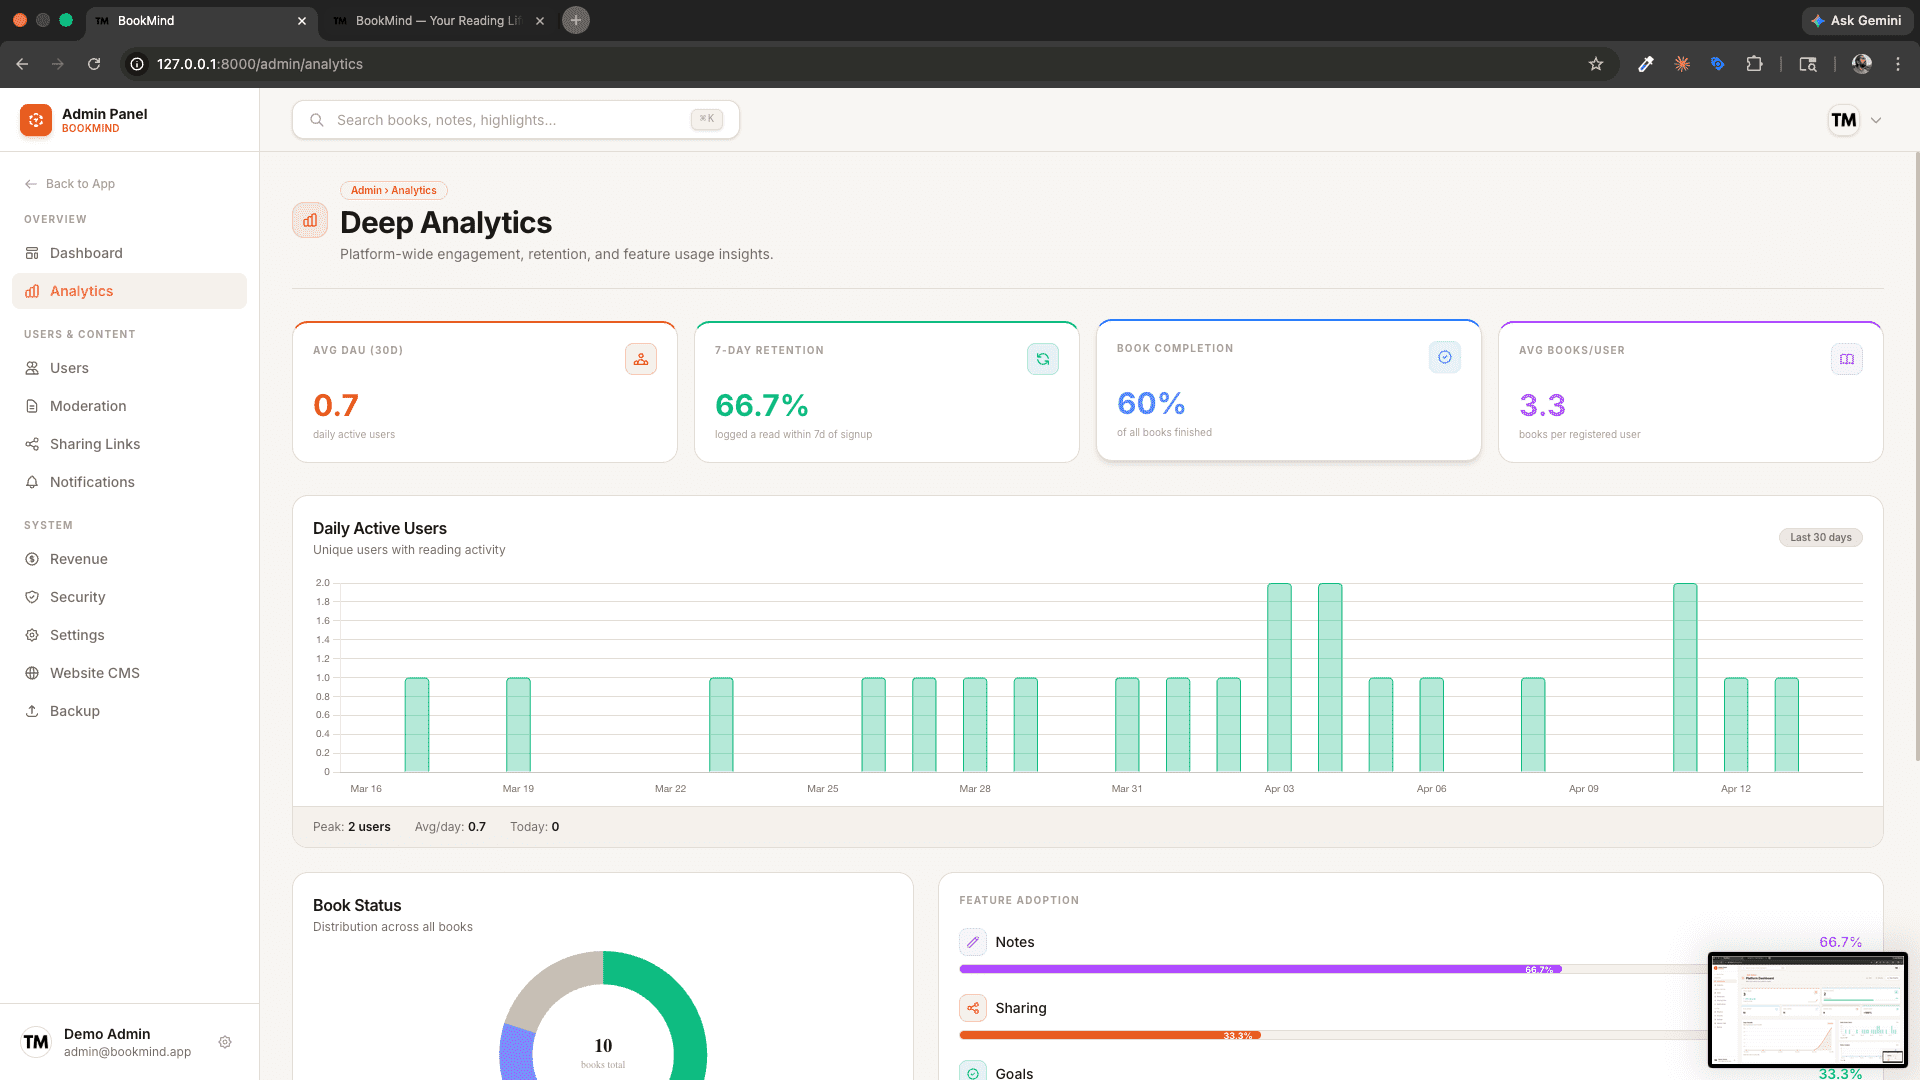The height and width of the screenshot is (1080, 1920).
Task: Click the settings gear beside Demo Admin
Action: (225, 1042)
